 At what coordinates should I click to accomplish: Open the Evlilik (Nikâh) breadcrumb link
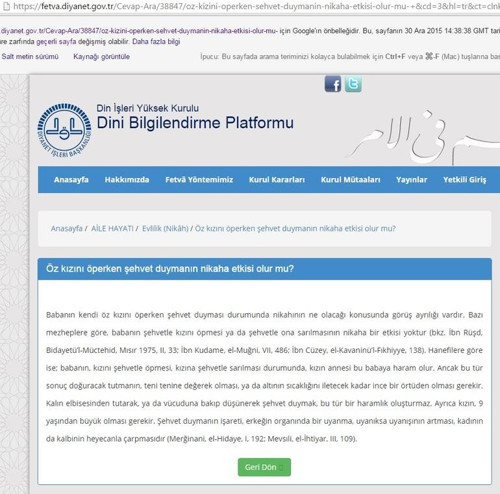[165, 228]
